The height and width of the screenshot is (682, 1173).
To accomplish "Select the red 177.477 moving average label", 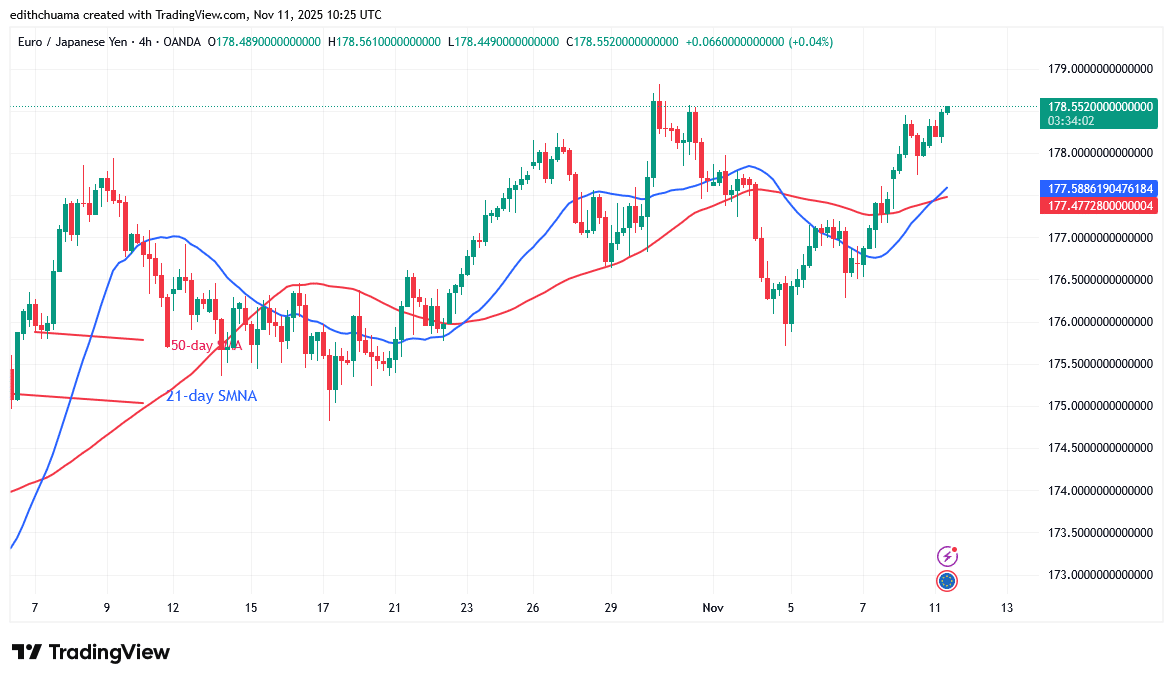I will tap(1100, 205).
